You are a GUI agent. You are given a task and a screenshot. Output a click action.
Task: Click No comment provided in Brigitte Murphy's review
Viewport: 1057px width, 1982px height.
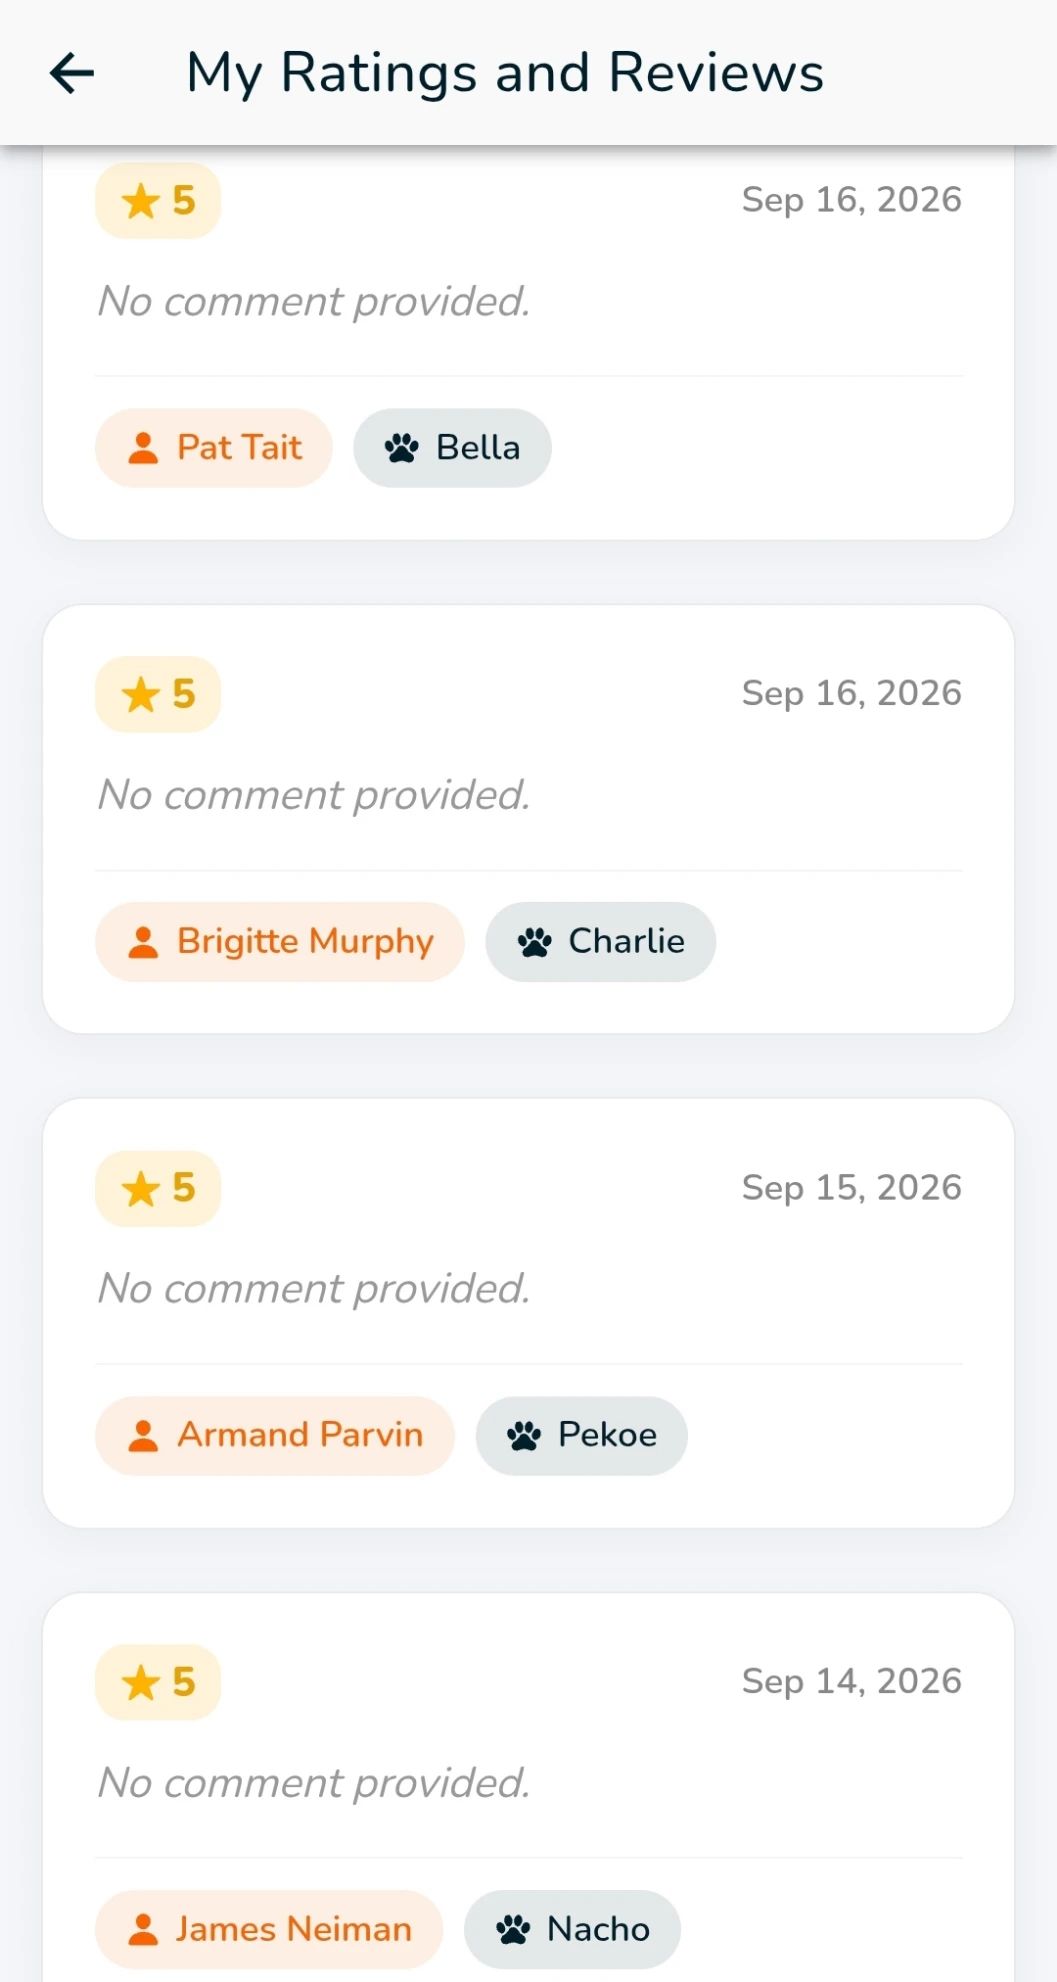click(x=314, y=796)
